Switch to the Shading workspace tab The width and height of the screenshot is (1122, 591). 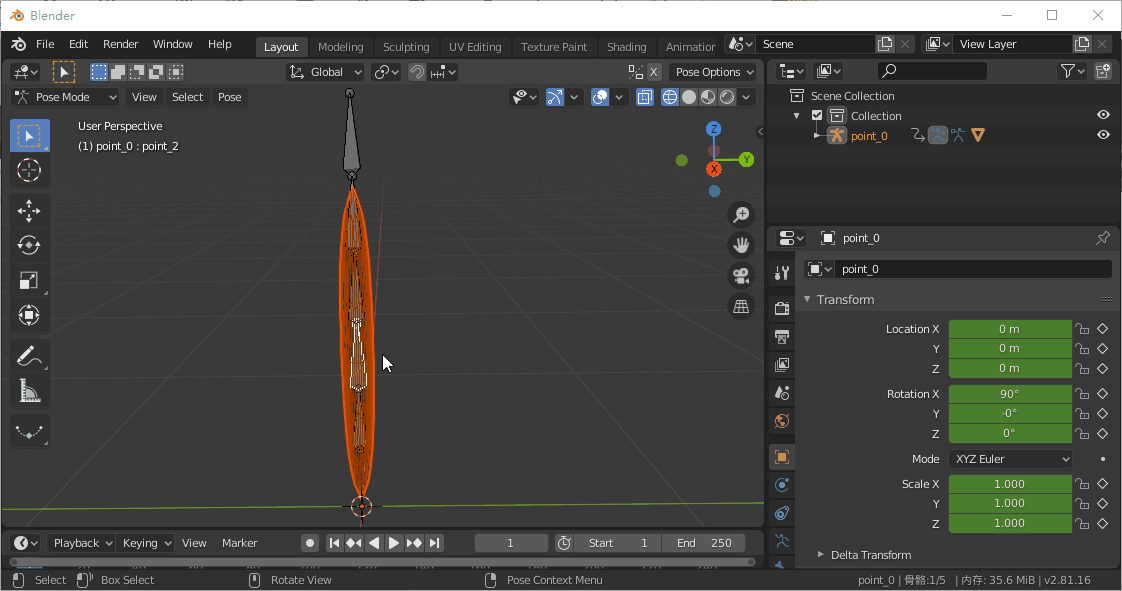[x=626, y=47]
